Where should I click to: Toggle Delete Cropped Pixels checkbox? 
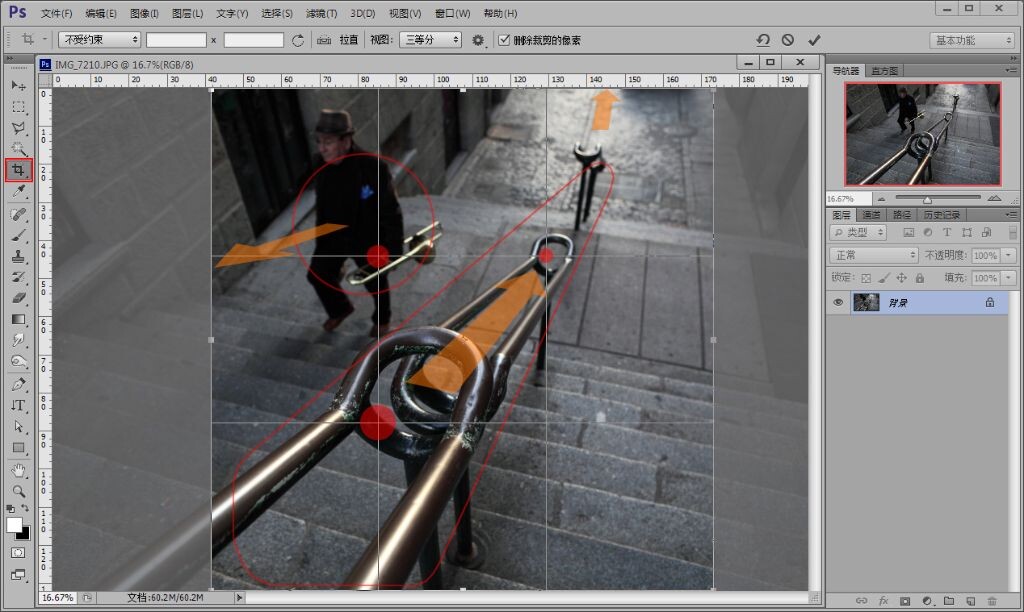tap(504, 40)
